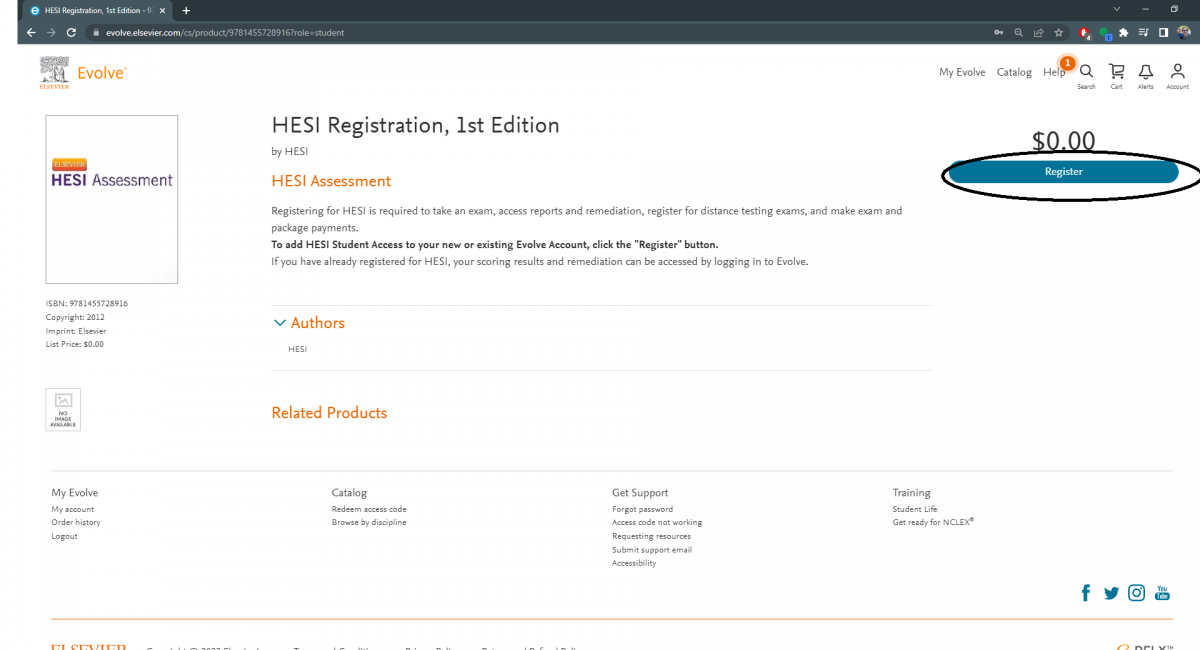Click the orange HESI Assessment heading
Viewport: 1200px width, 650px height.
coord(331,181)
